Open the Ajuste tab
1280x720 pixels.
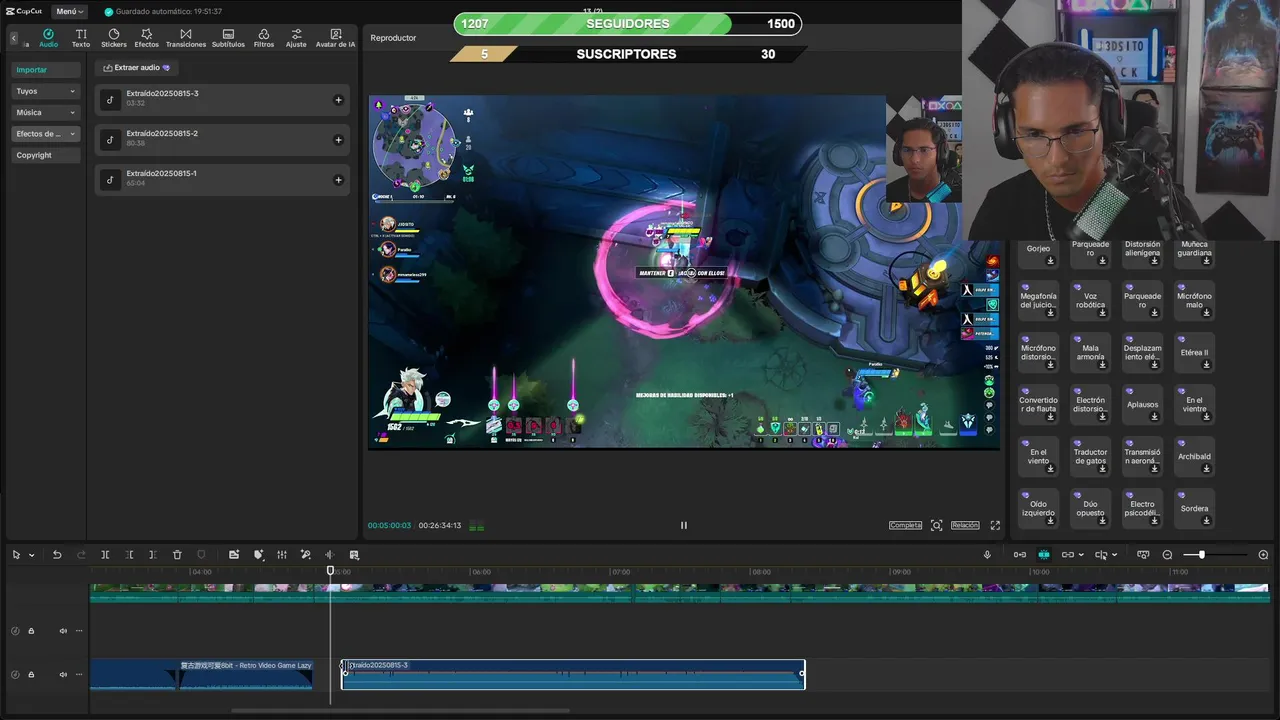296,38
